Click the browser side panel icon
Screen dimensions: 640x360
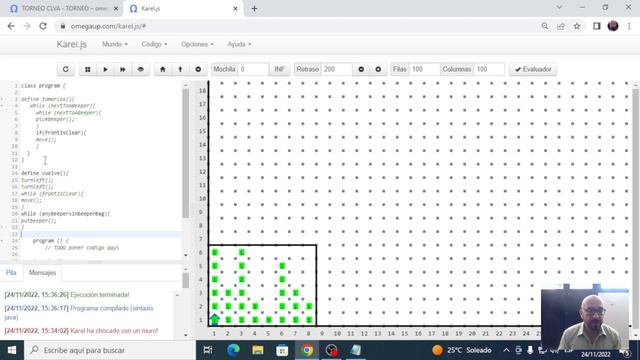pos(597,26)
